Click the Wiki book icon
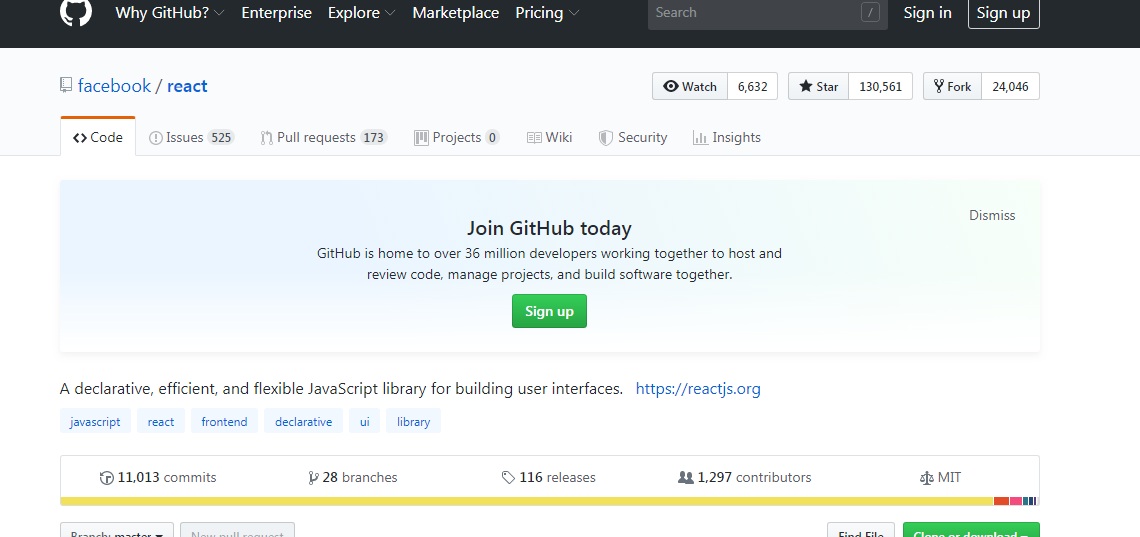The height and width of the screenshot is (537, 1140). point(534,137)
